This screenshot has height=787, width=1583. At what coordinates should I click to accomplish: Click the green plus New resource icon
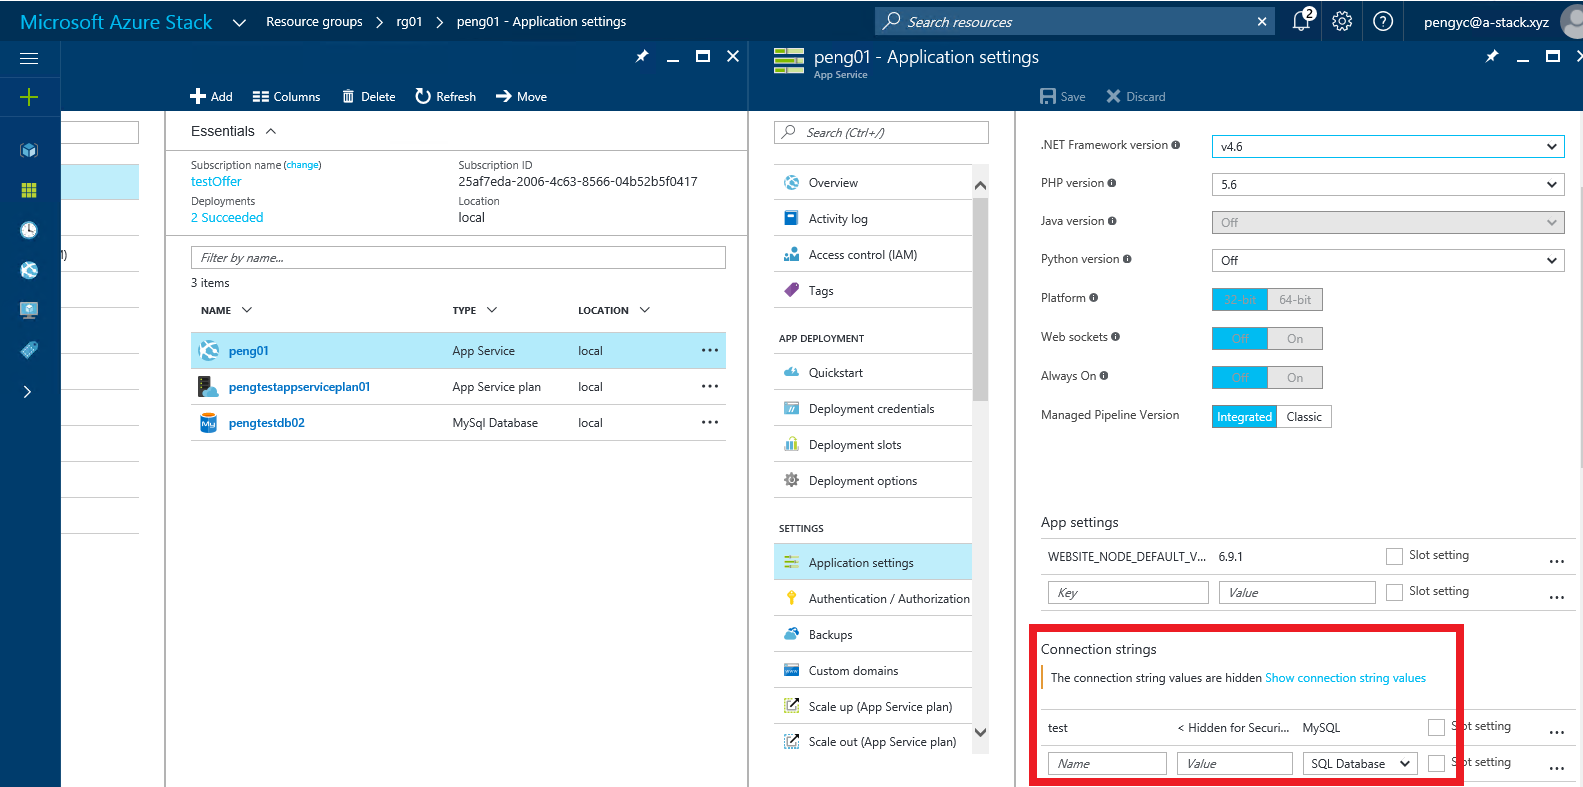(29, 97)
